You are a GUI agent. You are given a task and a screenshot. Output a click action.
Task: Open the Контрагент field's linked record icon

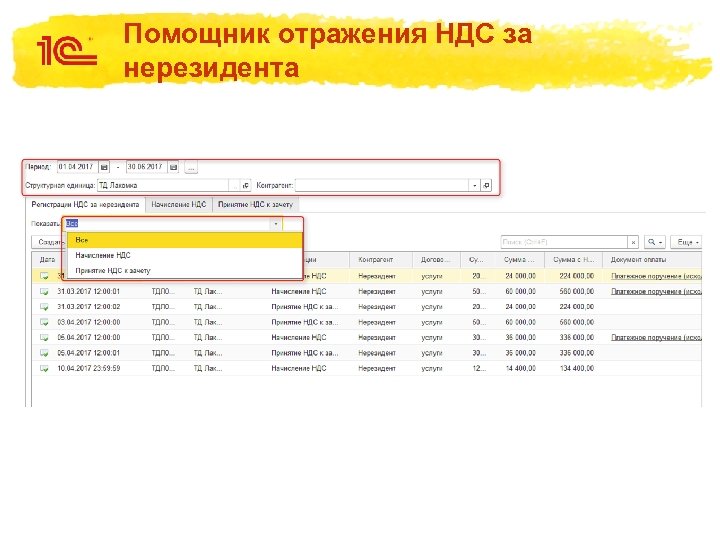click(x=486, y=185)
